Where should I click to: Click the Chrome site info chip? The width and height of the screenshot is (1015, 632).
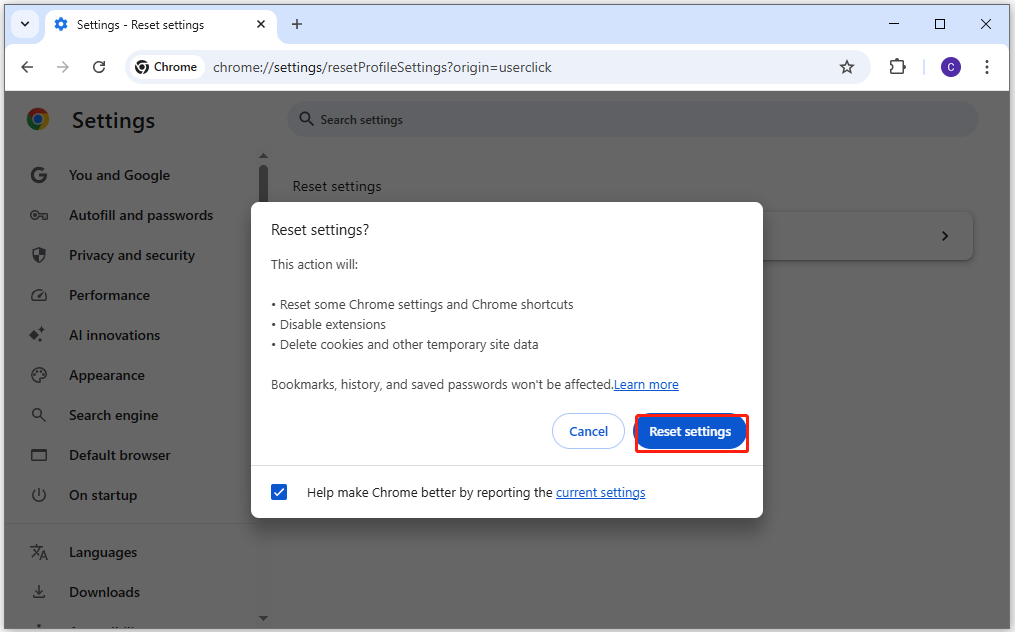166,67
